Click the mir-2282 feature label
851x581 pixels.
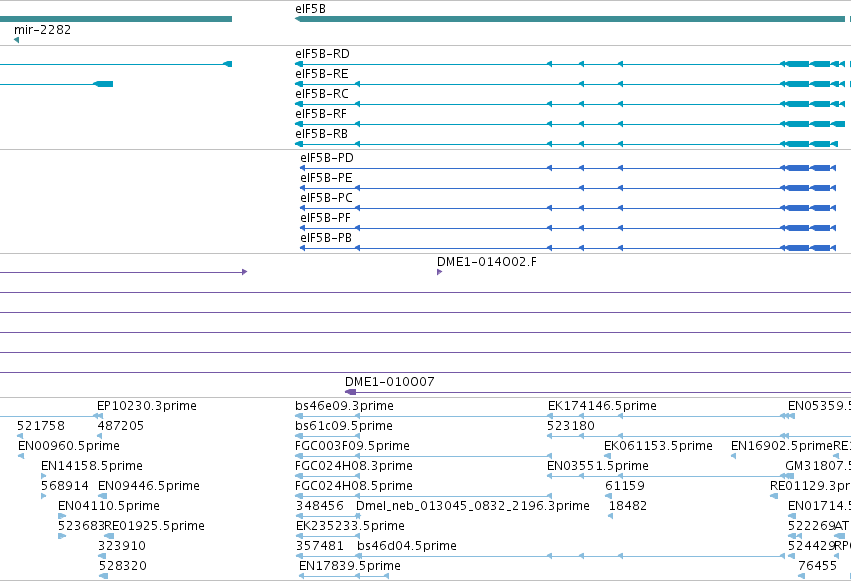[42, 29]
